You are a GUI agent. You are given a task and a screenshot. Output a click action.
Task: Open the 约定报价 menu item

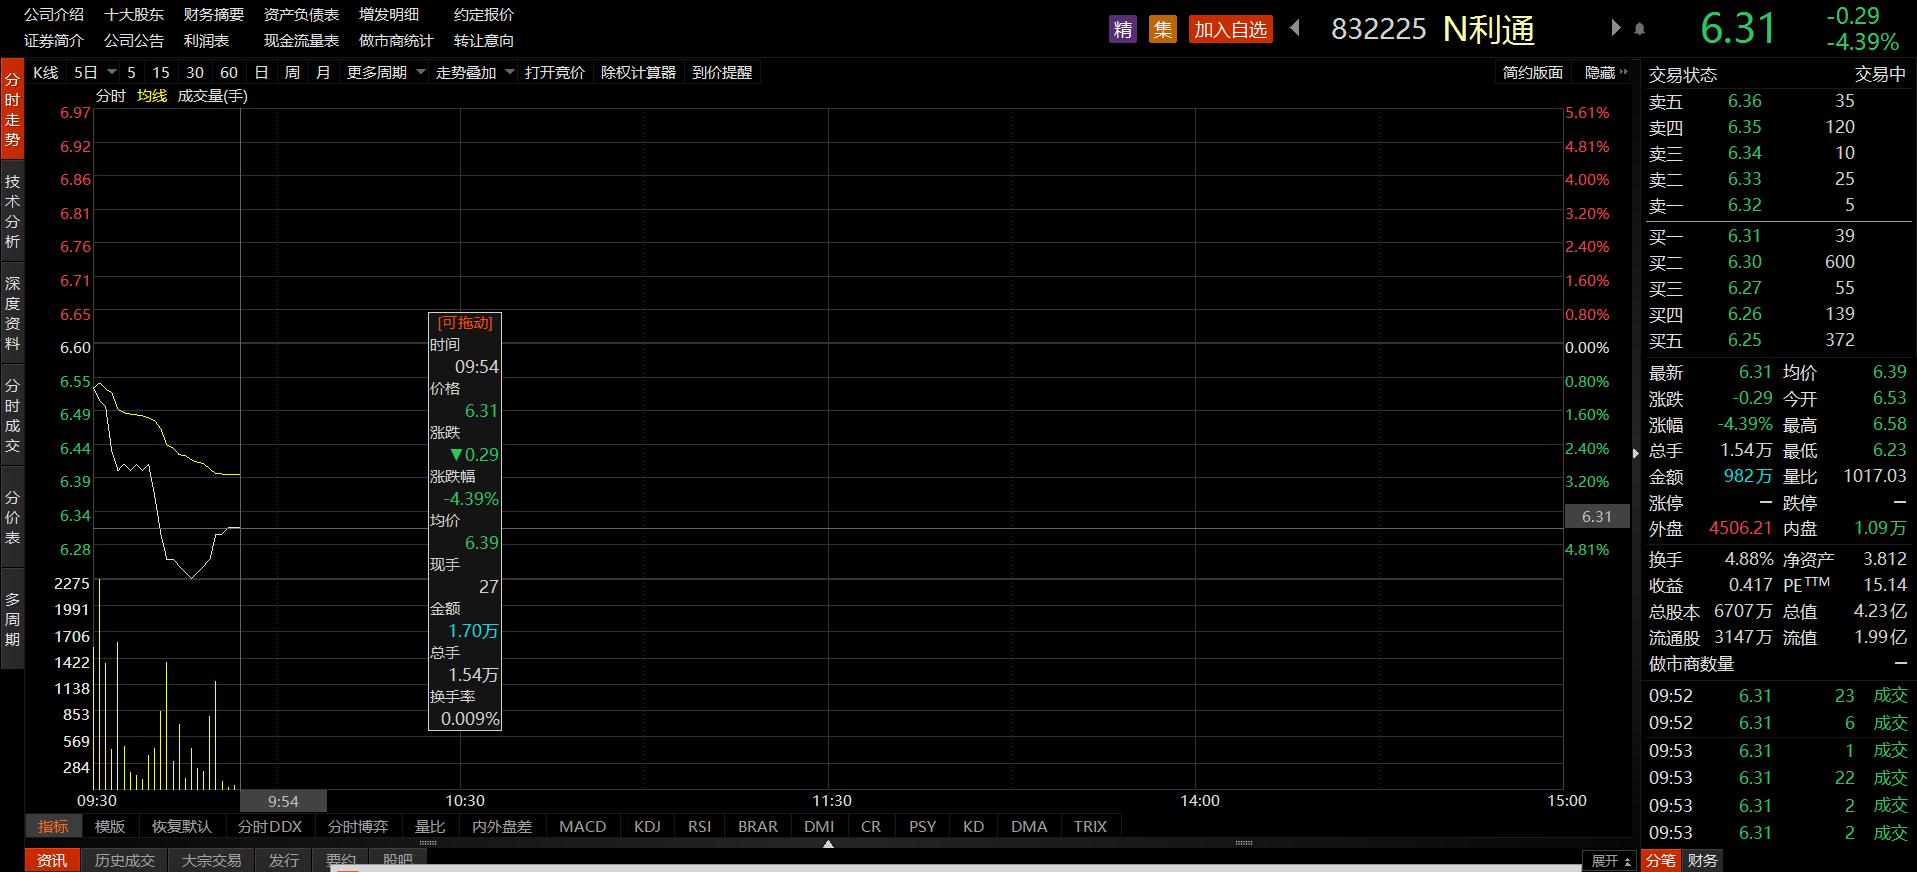point(484,14)
